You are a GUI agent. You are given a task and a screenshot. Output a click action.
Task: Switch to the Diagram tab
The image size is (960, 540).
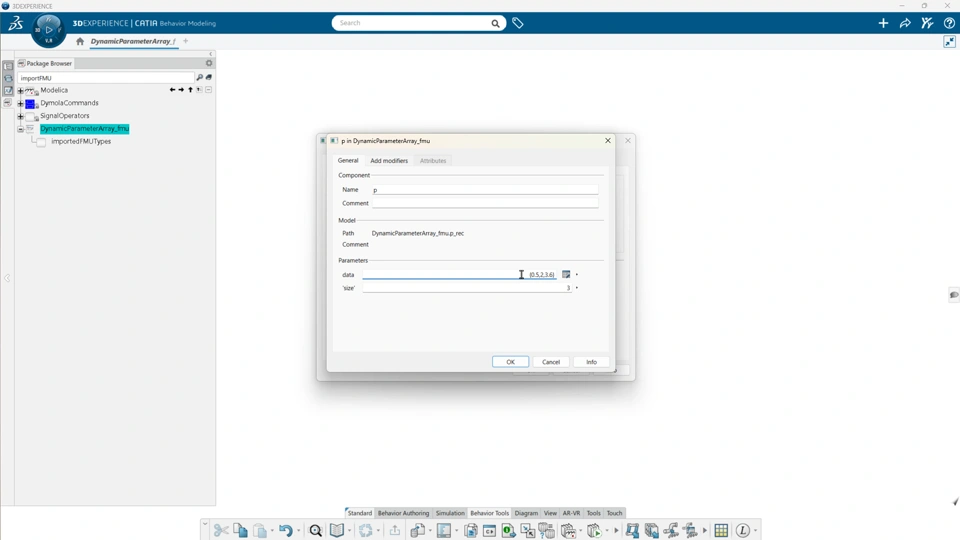click(526, 513)
